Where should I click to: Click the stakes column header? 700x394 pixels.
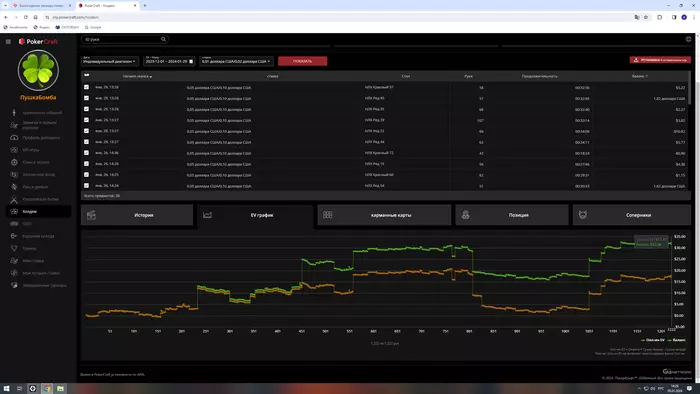point(272,76)
